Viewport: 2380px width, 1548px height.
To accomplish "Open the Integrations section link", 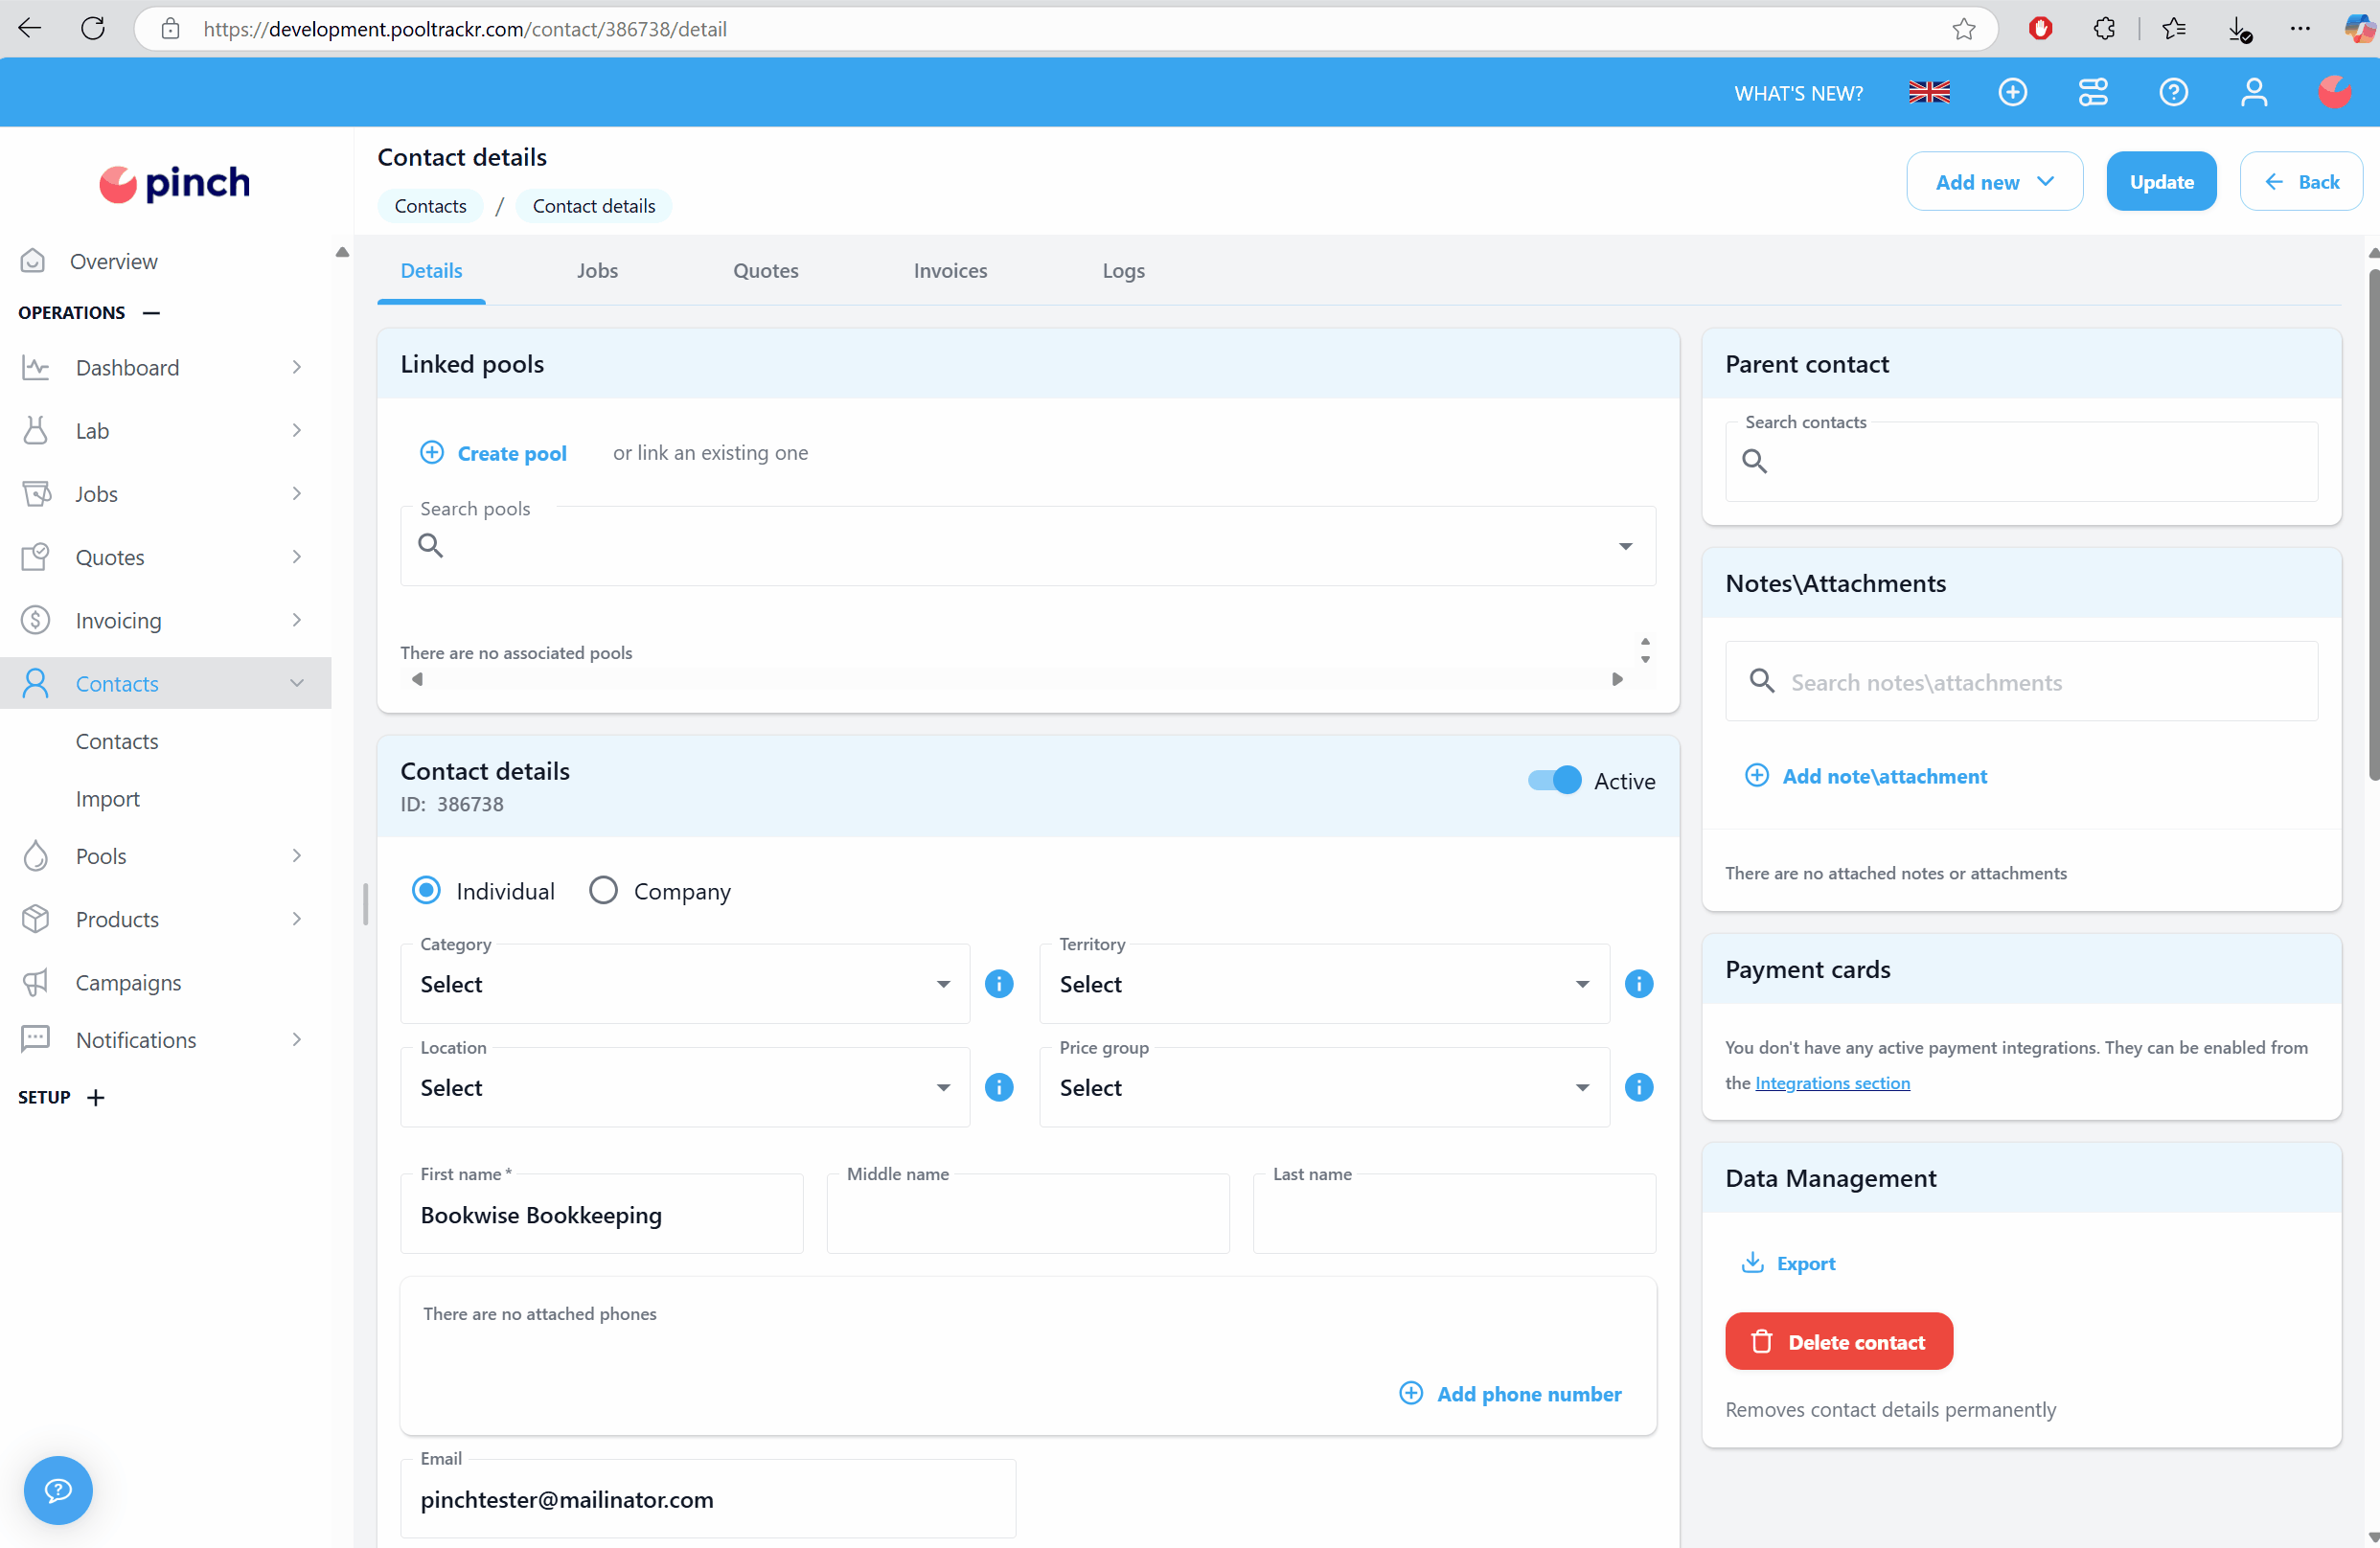I will 1833,1083.
